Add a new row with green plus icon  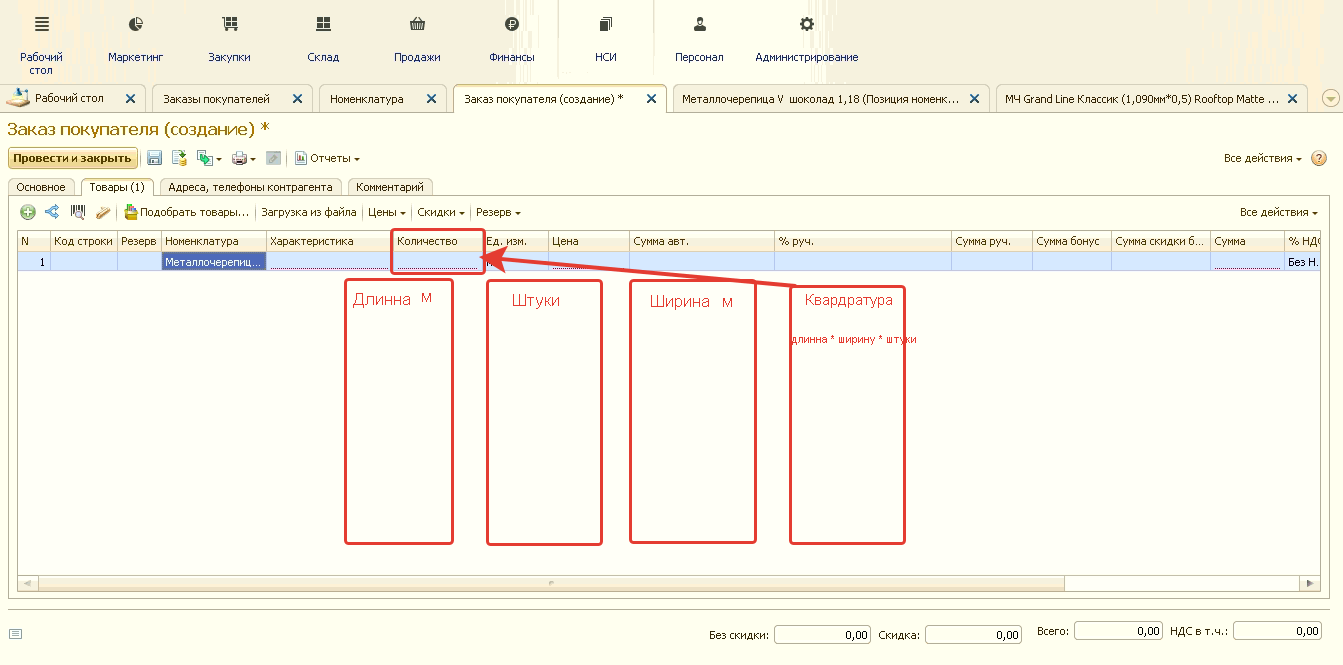click(x=28, y=212)
